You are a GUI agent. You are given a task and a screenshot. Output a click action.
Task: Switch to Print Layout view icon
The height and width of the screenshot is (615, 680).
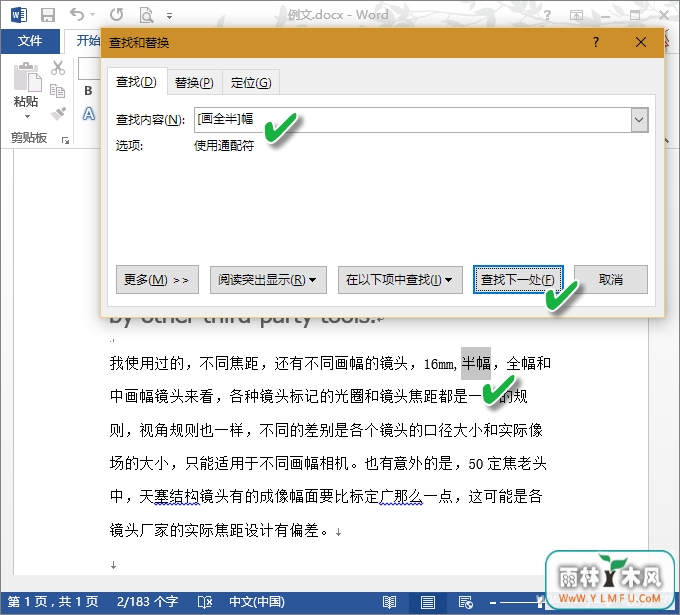tap(428, 602)
